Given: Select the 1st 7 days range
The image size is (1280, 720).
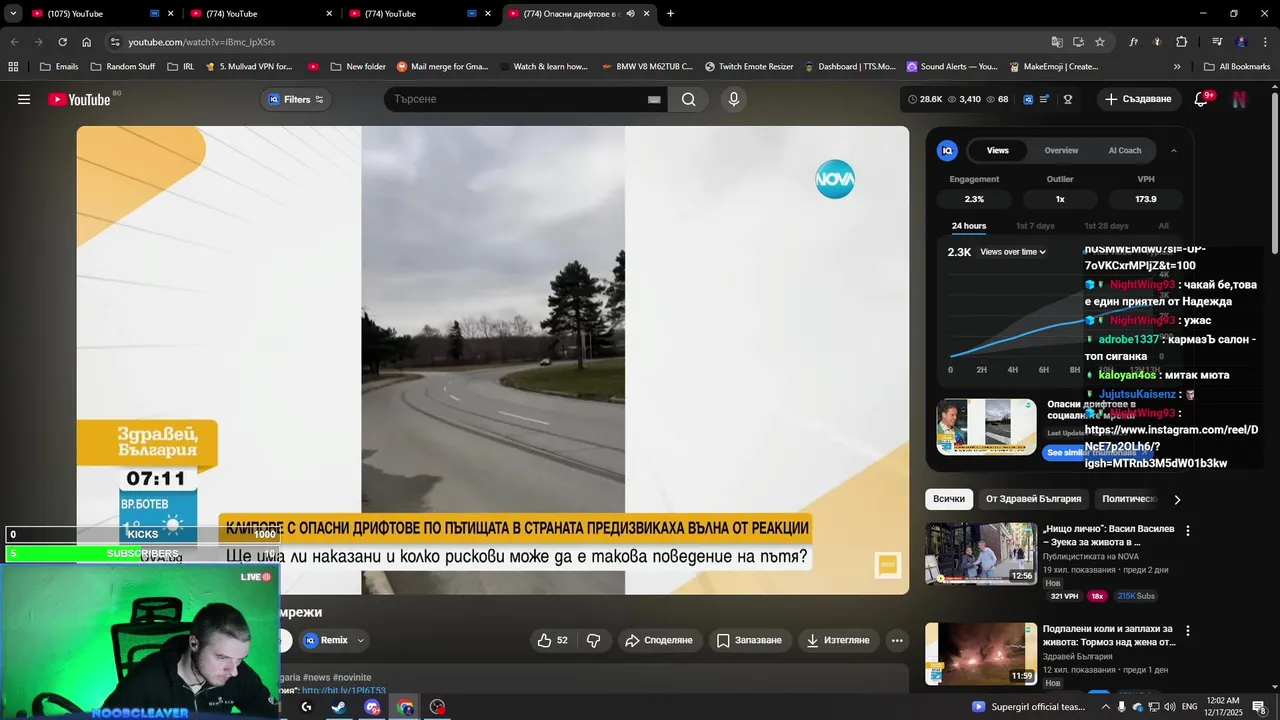Looking at the screenshot, I should click(x=1035, y=226).
